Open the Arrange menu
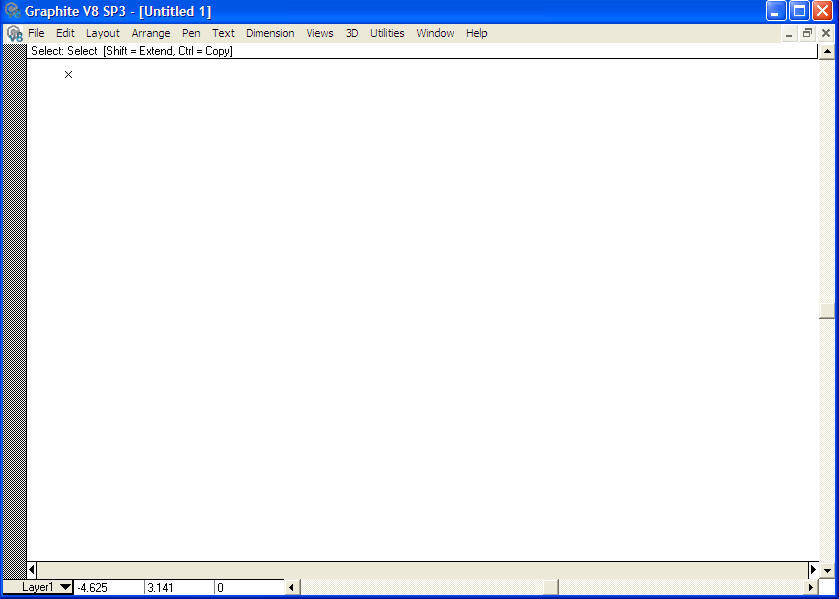The height and width of the screenshot is (599, 839). pyautogui.click(x=151, y=33)
